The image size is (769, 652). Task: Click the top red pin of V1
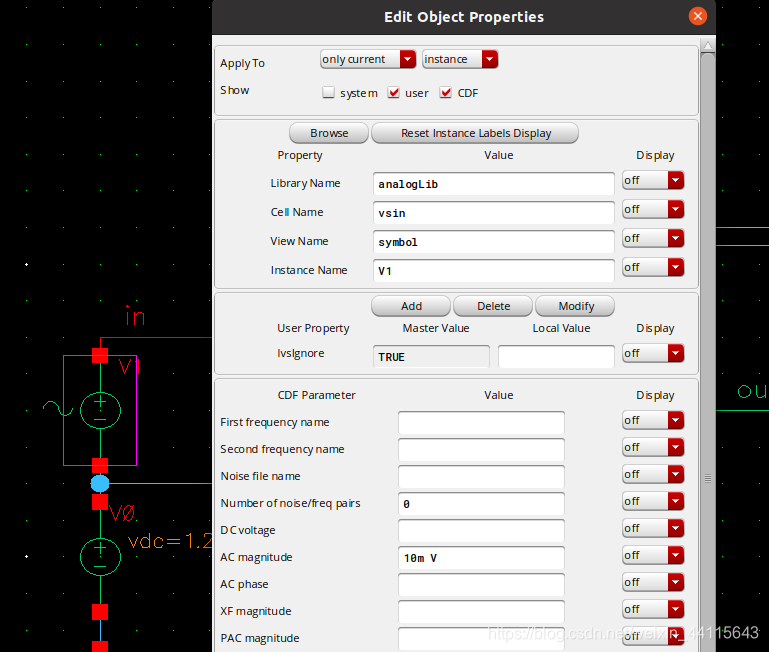tap(100, 355)
